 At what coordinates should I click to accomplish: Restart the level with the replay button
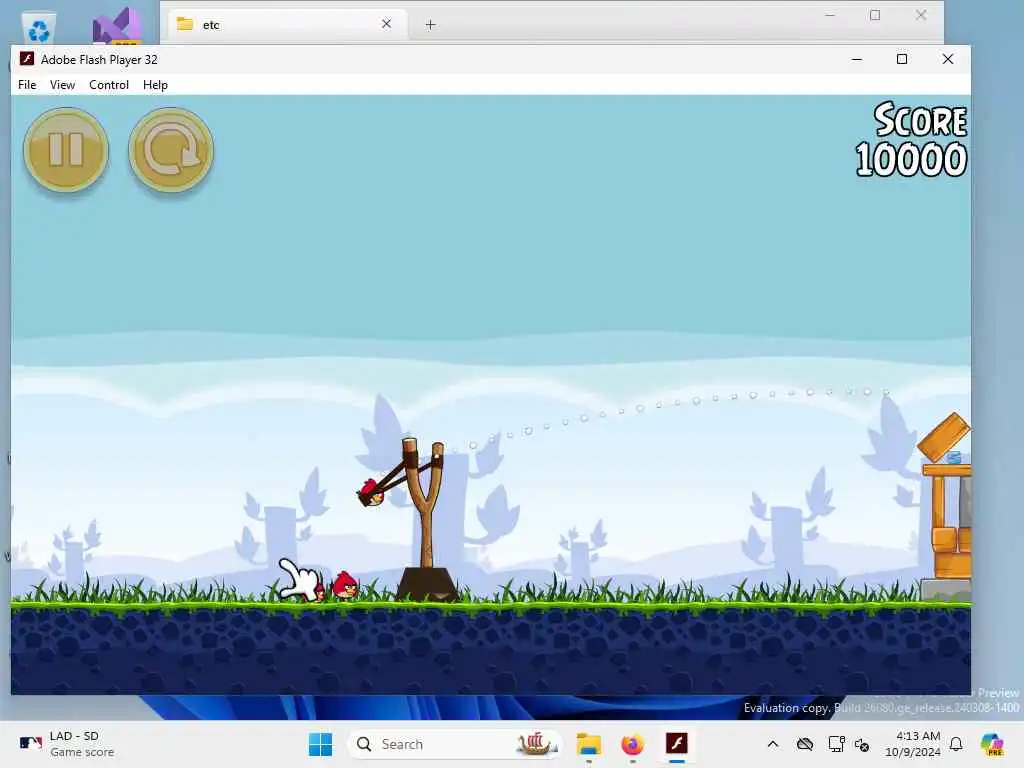[171, 150]
